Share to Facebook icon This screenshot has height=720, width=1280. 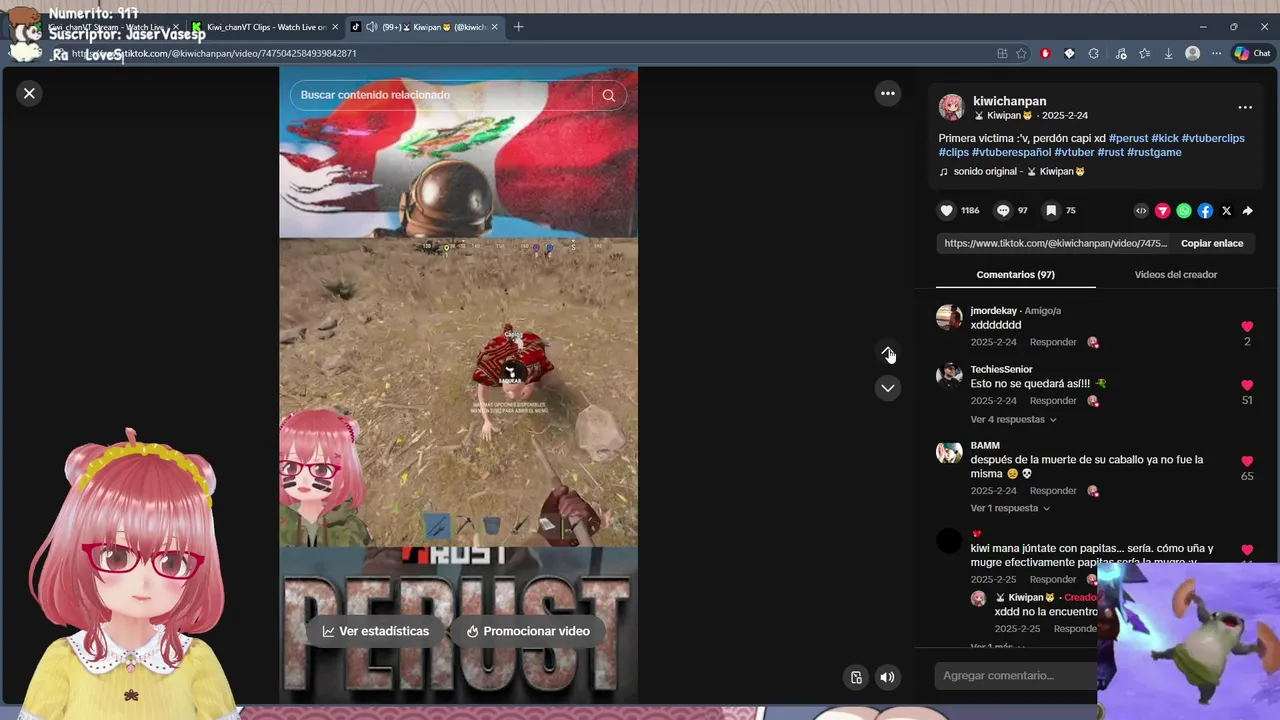pyautogui.click(x=1205, y=211)
